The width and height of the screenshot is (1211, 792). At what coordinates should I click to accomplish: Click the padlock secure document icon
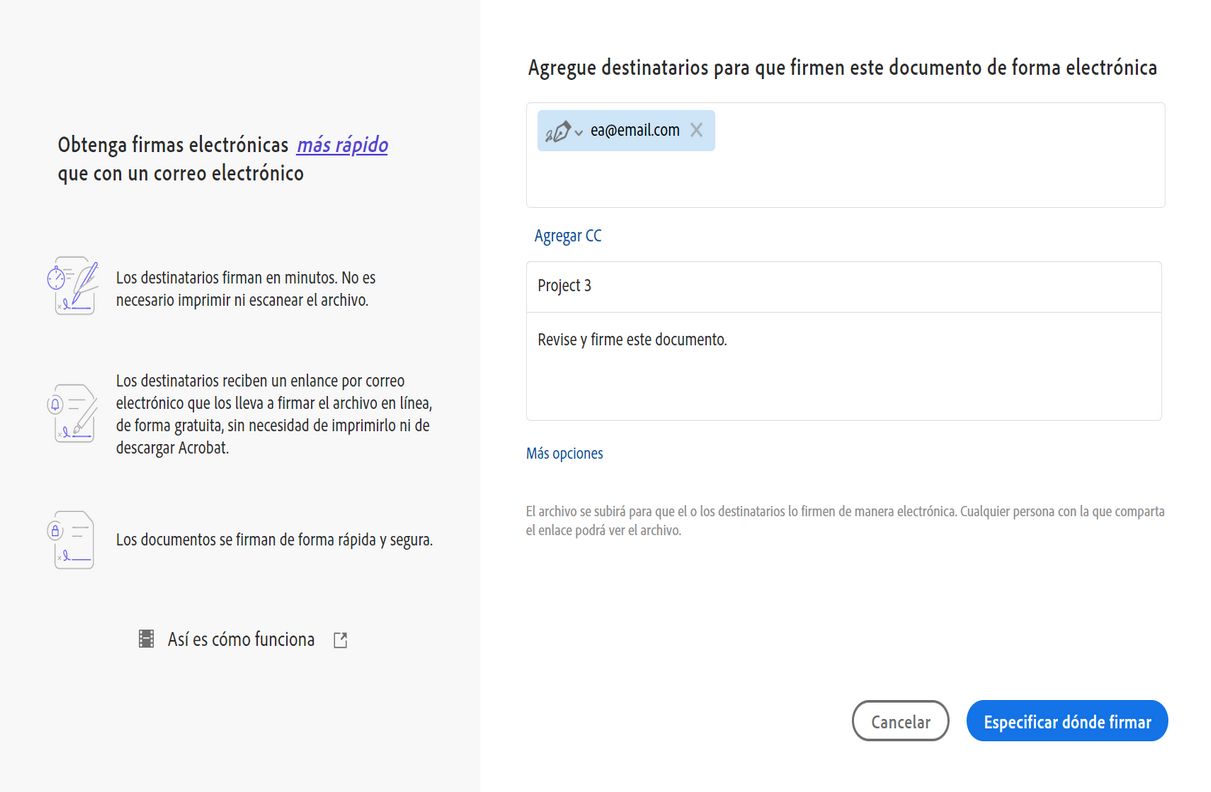(73, 540)
